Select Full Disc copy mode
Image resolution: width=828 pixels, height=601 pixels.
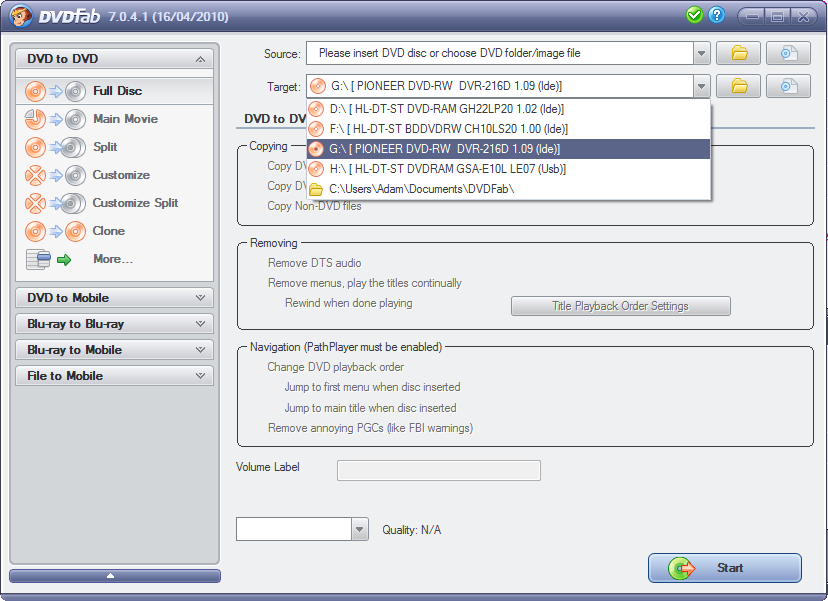[115, 91]
